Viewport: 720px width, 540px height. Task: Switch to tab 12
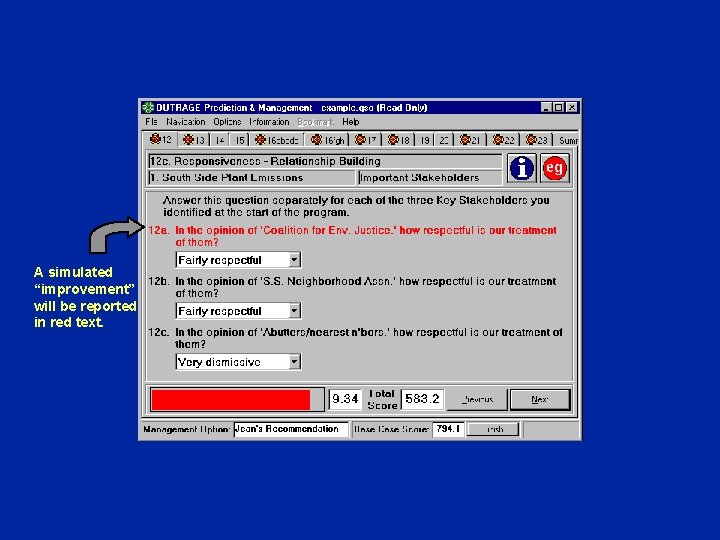(160, 139)
